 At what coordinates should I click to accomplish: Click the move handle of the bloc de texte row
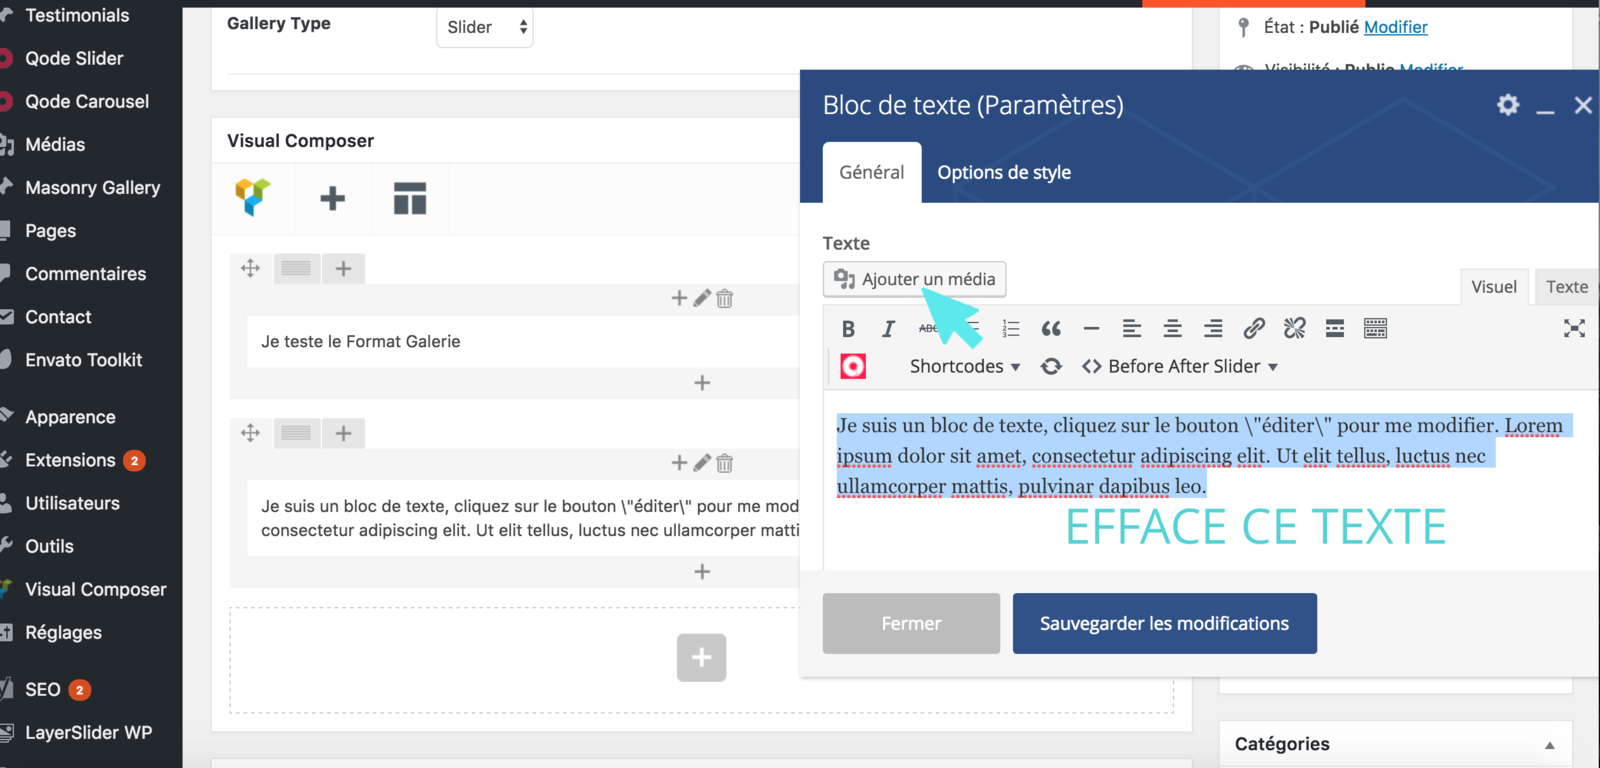(x=250, y=433)
